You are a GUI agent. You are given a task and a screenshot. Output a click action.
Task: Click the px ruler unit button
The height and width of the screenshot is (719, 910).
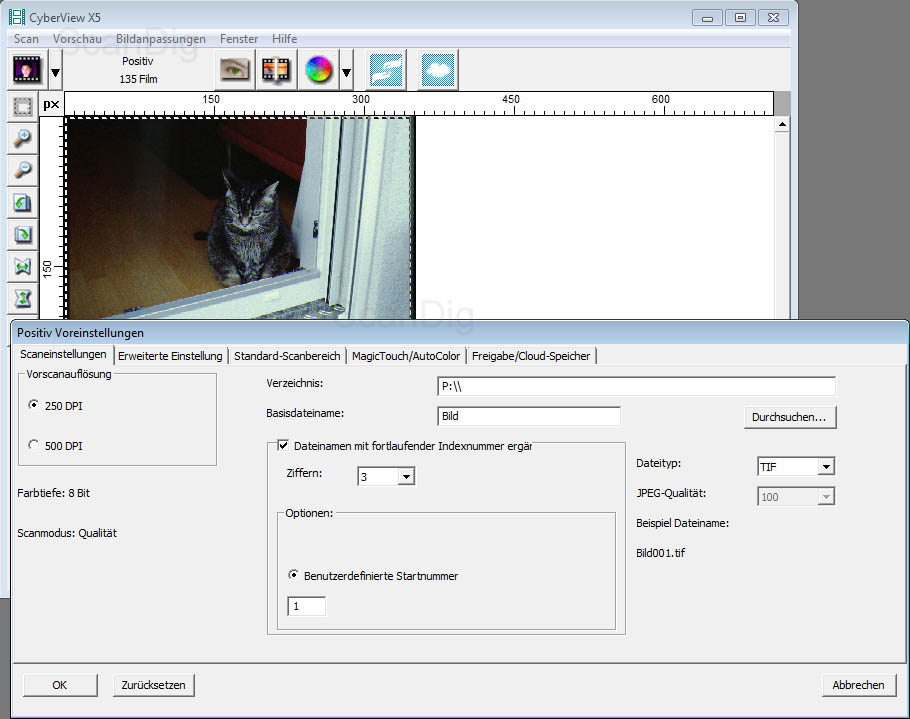coord(51,104)
